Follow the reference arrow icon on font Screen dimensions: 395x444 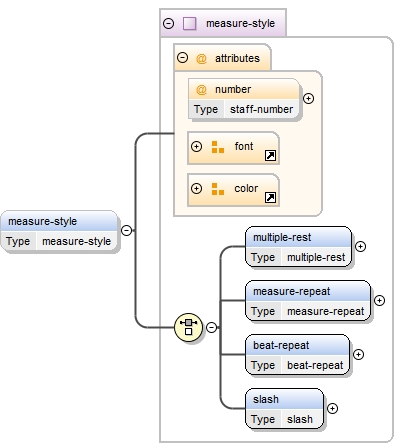click(x=270, y=155)
